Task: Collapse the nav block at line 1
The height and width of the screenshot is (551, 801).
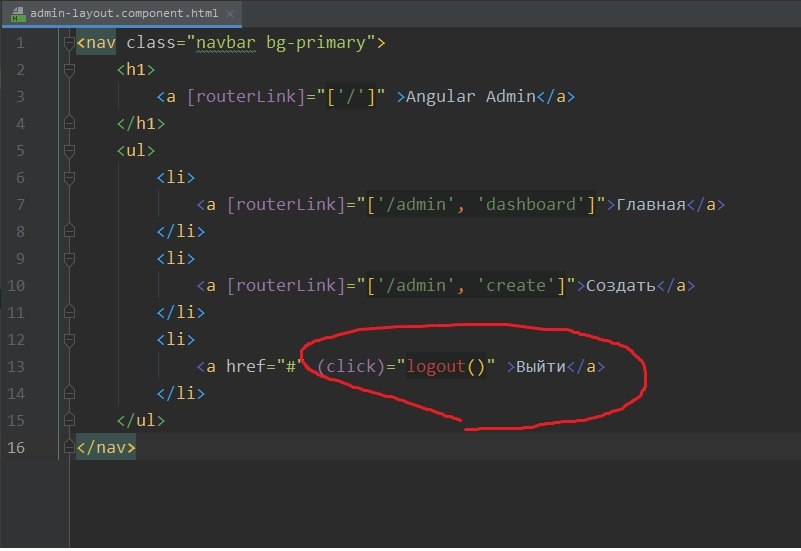Action: [69, 43]
